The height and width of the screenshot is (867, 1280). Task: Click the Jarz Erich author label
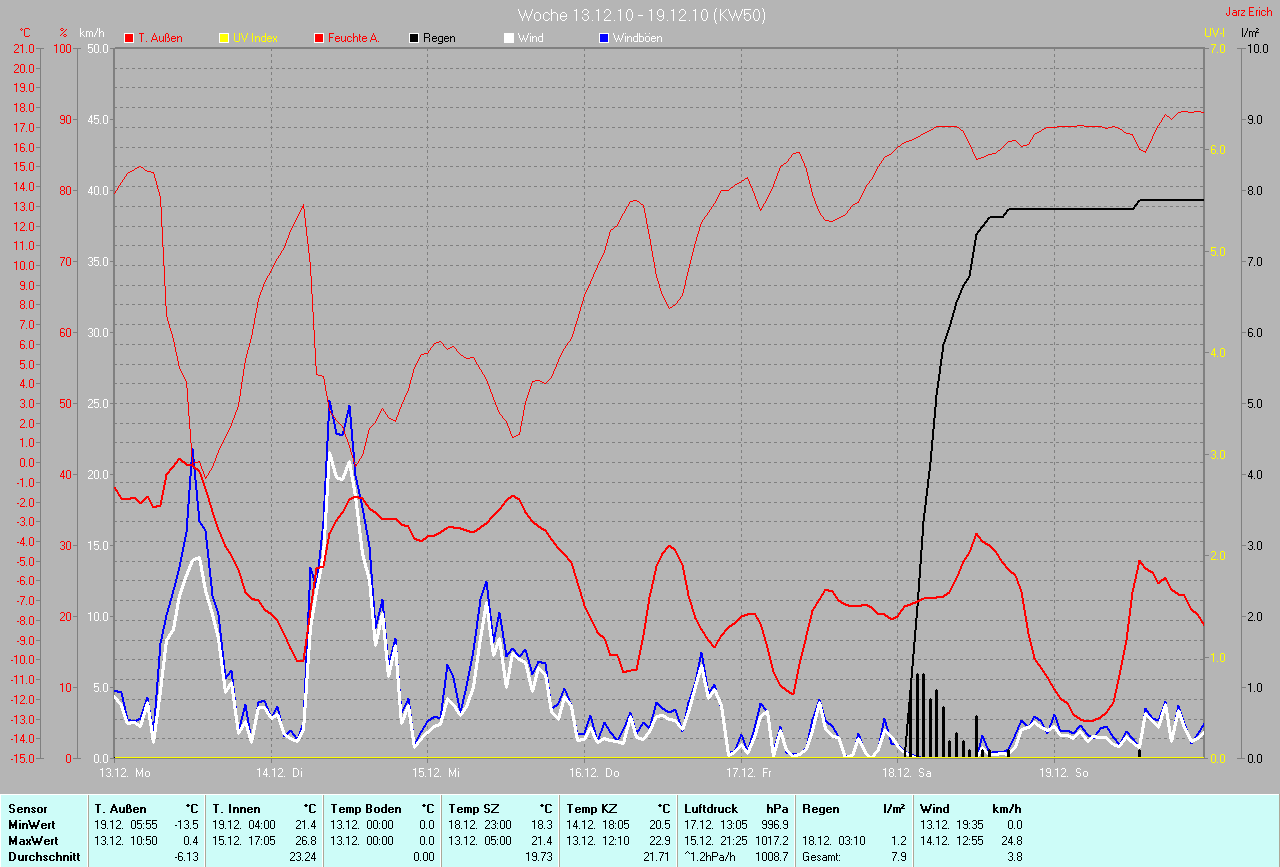click(x=1249, y=12)
